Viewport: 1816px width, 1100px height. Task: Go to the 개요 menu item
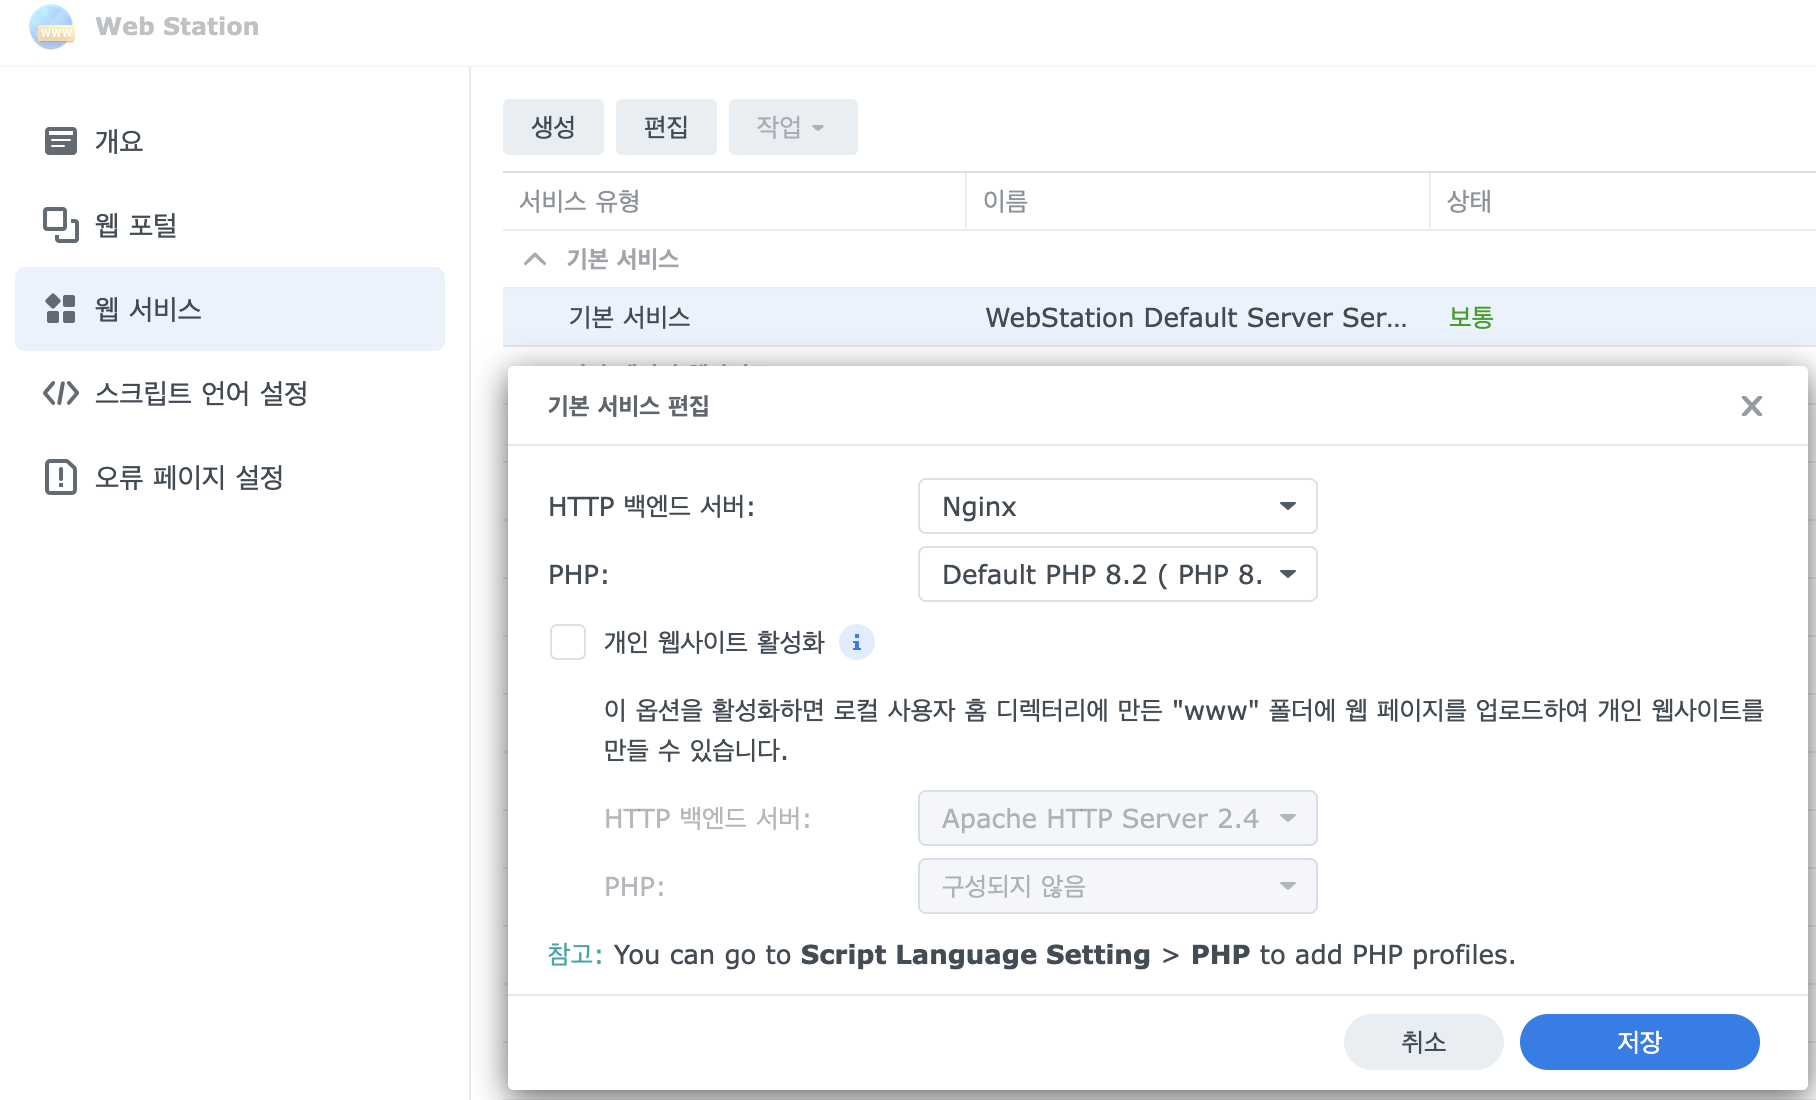230,141
